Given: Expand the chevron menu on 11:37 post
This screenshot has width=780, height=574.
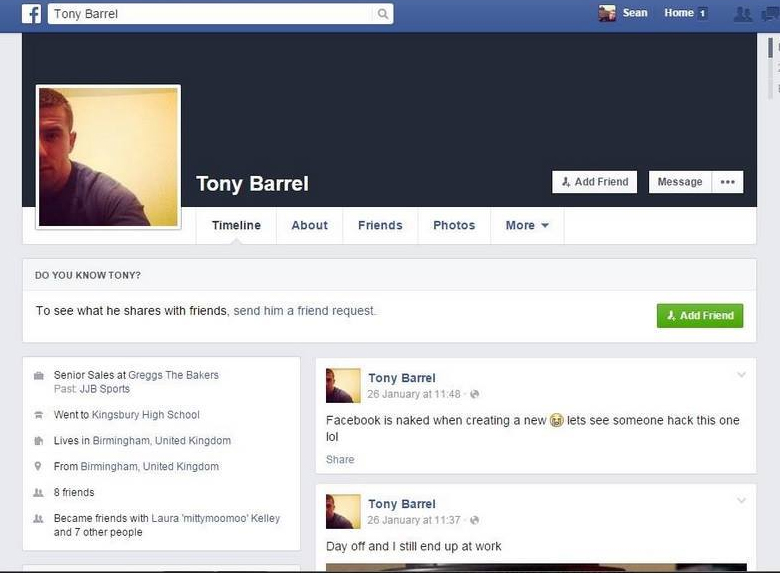Looking at the screenshot, I should pyautogui.click(x=741, y=501).
